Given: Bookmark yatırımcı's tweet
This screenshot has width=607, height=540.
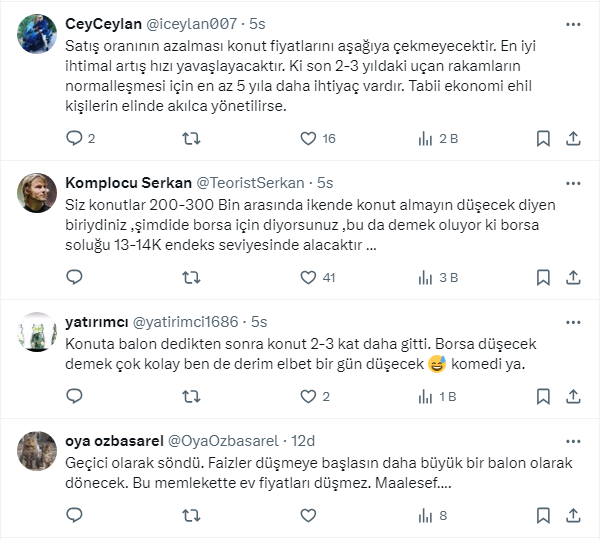Looking at the screenshot, I should 544,396.
